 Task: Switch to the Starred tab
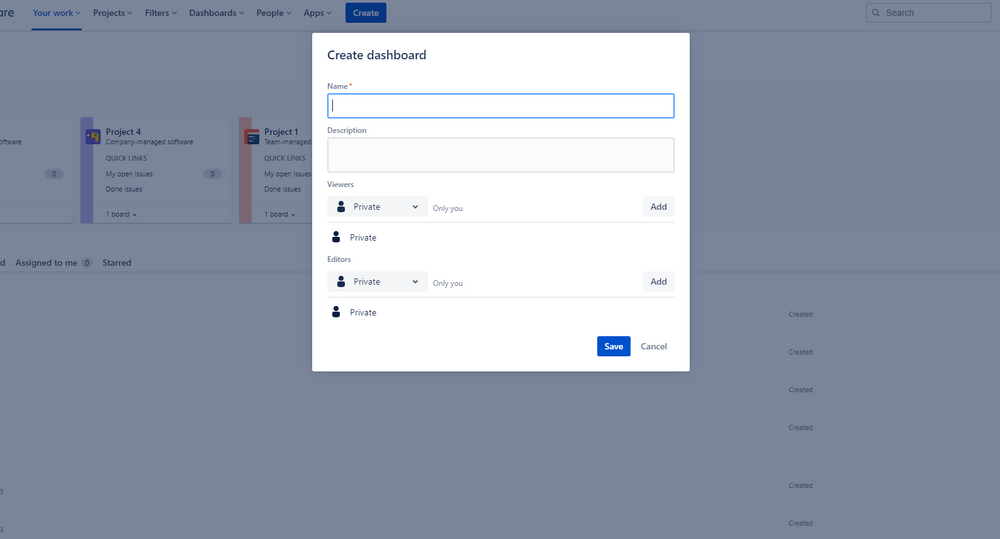(117, 263)
